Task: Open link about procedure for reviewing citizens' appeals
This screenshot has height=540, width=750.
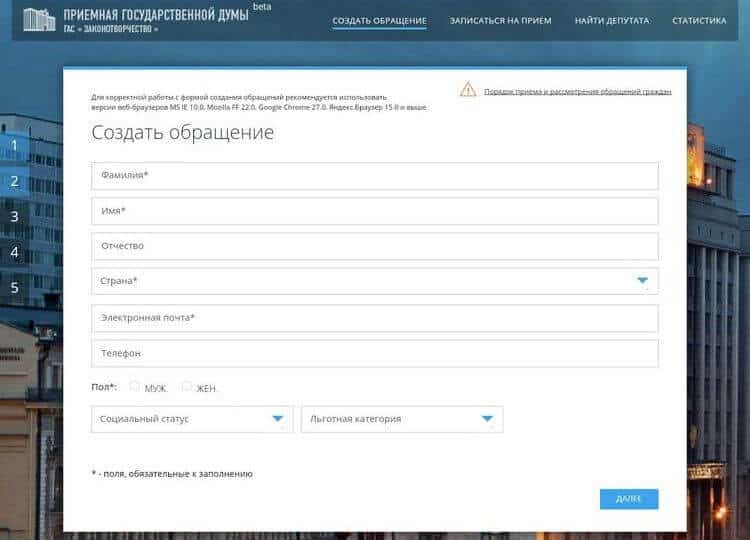Action: click(x=578, y=91)
